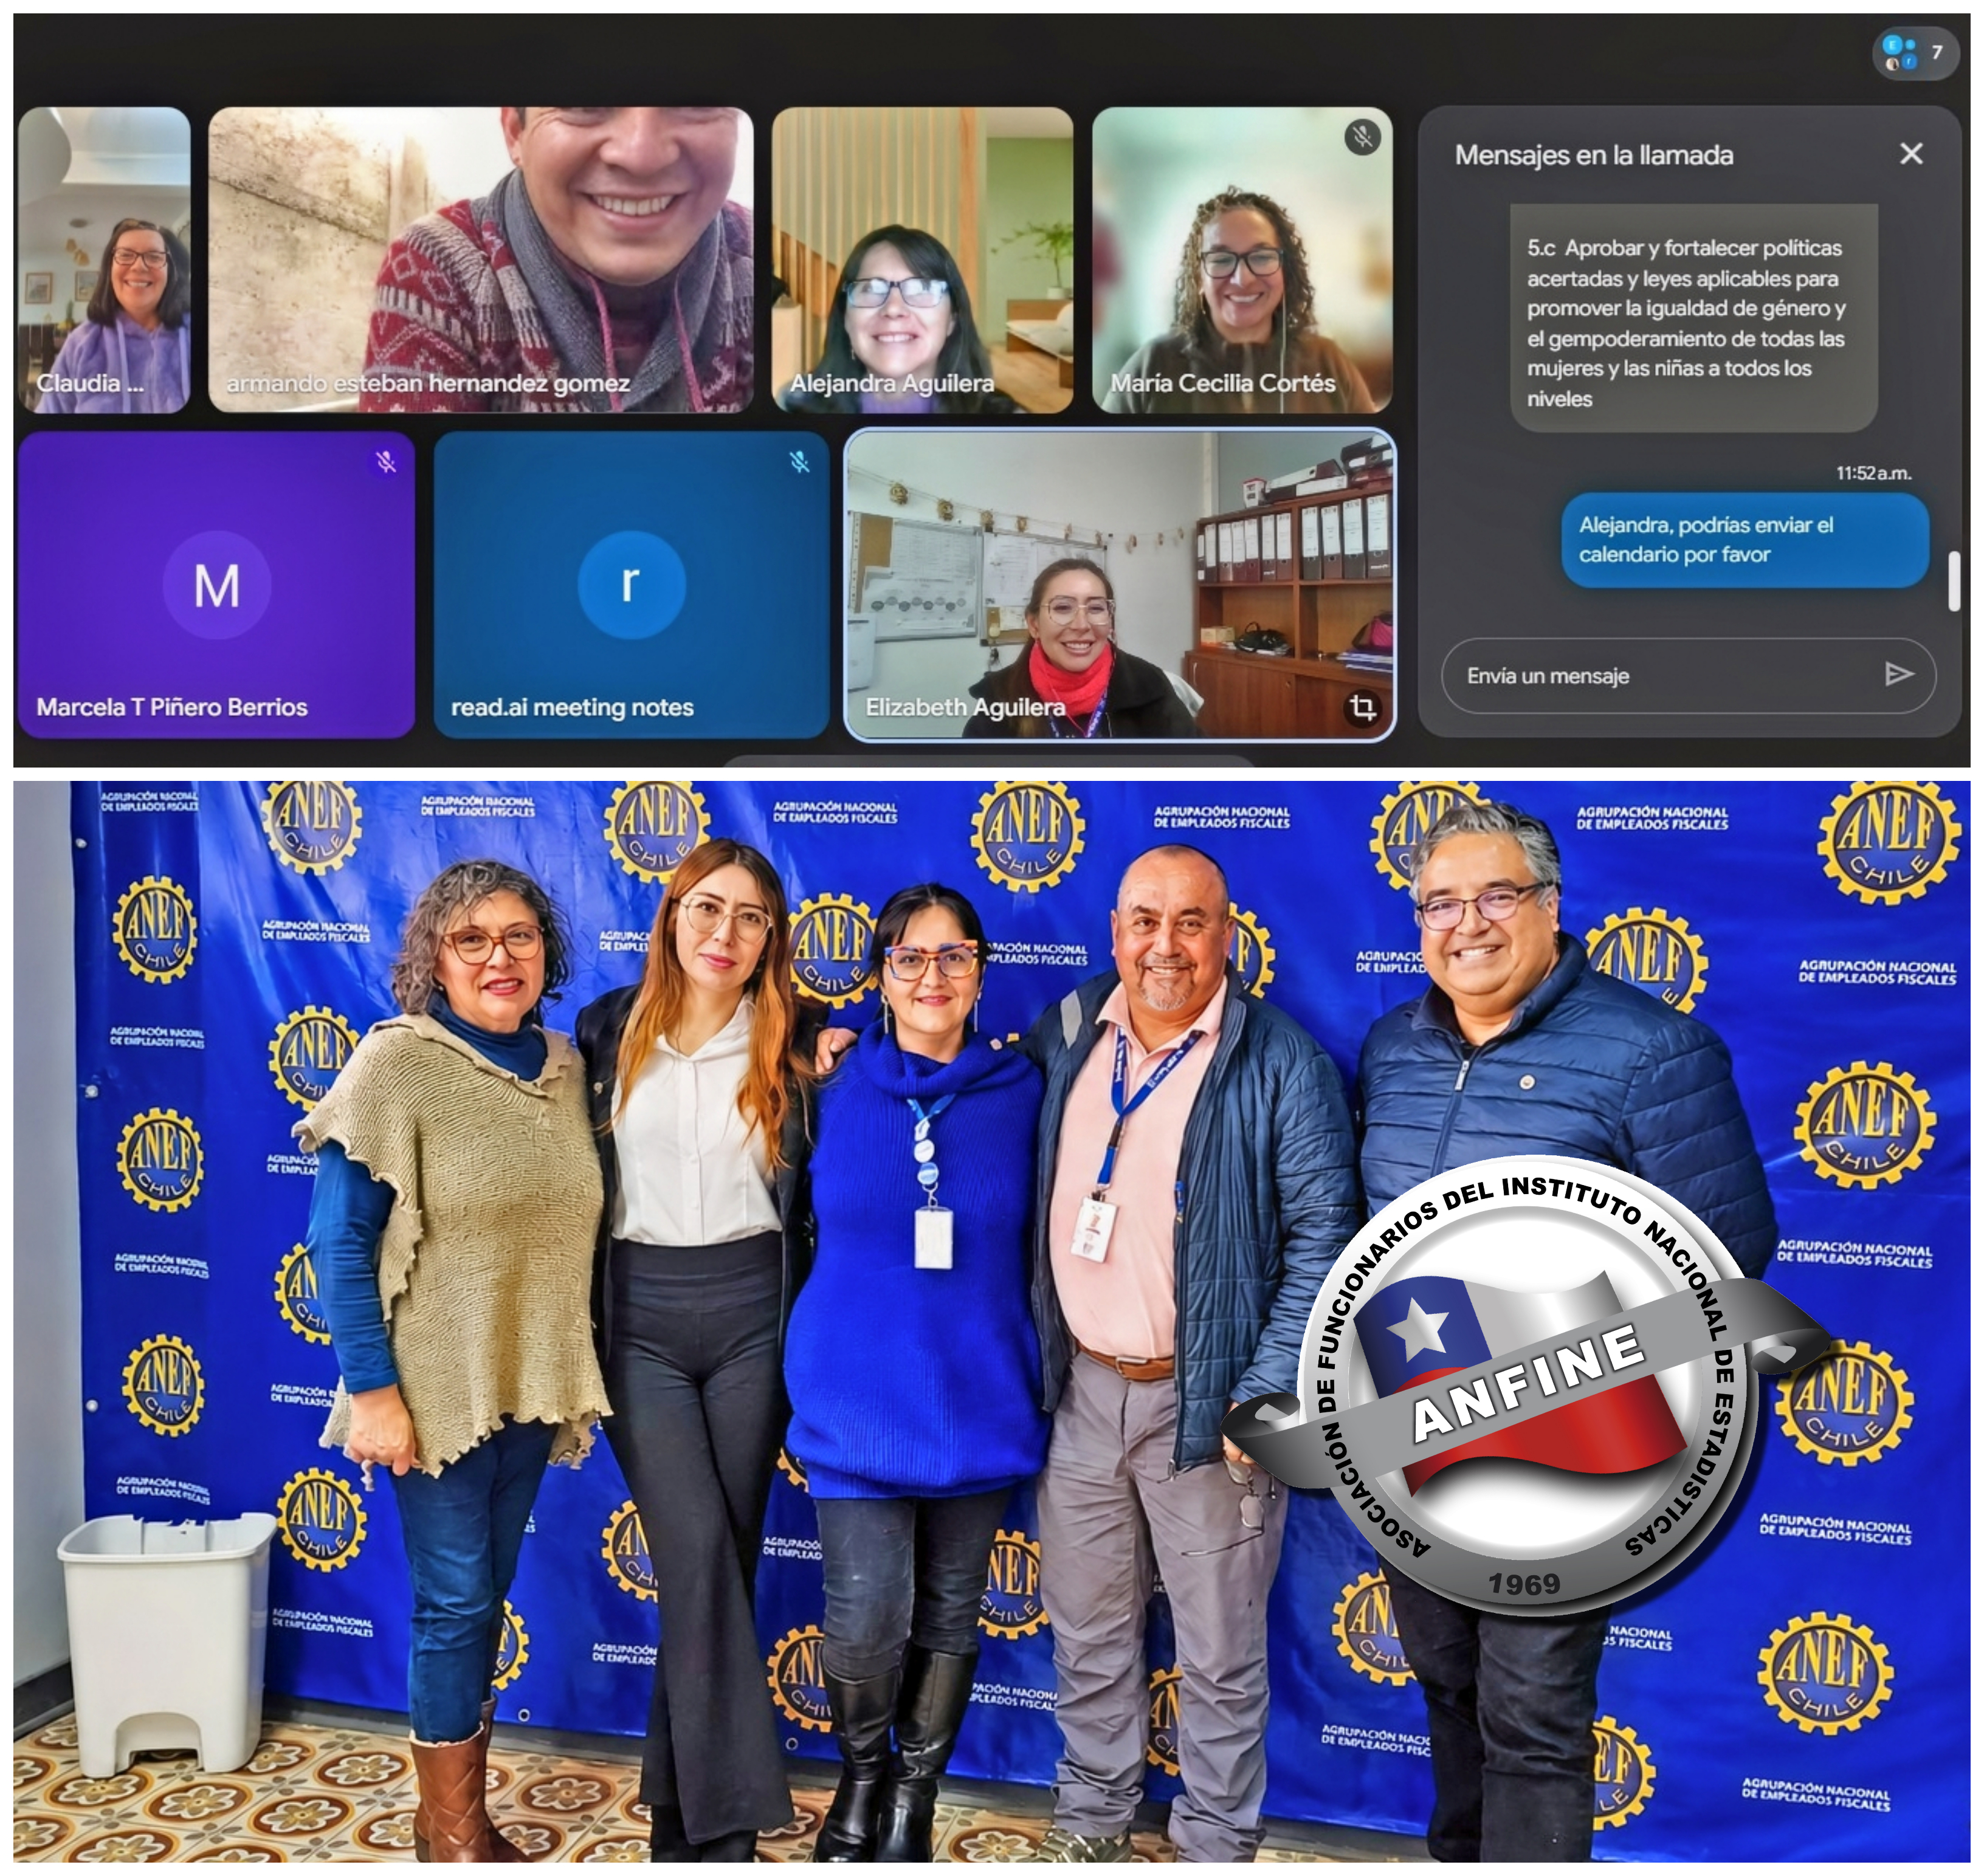Click the chat message starting with 5.c Aprobar
Image resolution: width=1984 pixels, height=1876 pixels.
(x=1693, y=319)
